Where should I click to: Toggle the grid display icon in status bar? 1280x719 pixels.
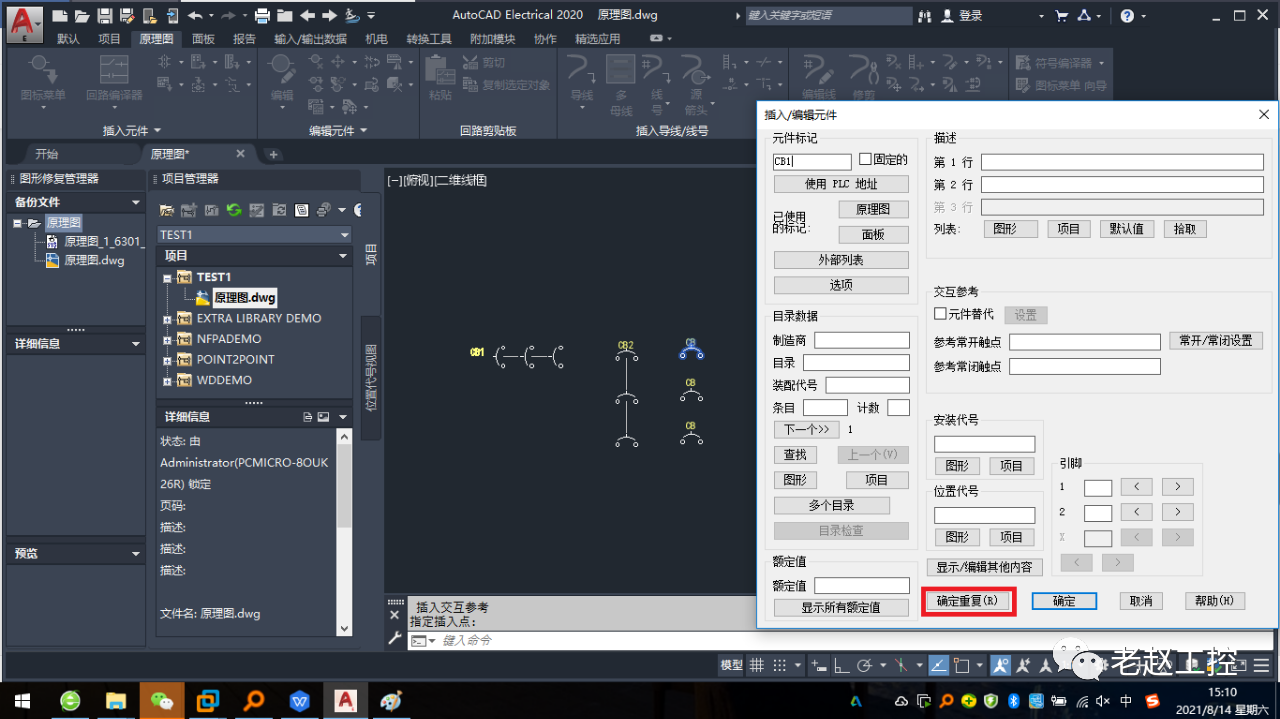pyautogui.click(x=757, y=666)
